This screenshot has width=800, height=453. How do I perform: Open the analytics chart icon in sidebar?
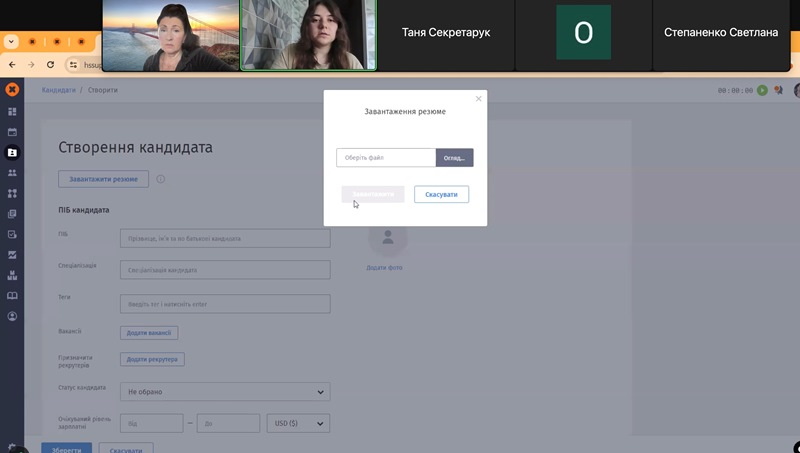tap(12, 255)
